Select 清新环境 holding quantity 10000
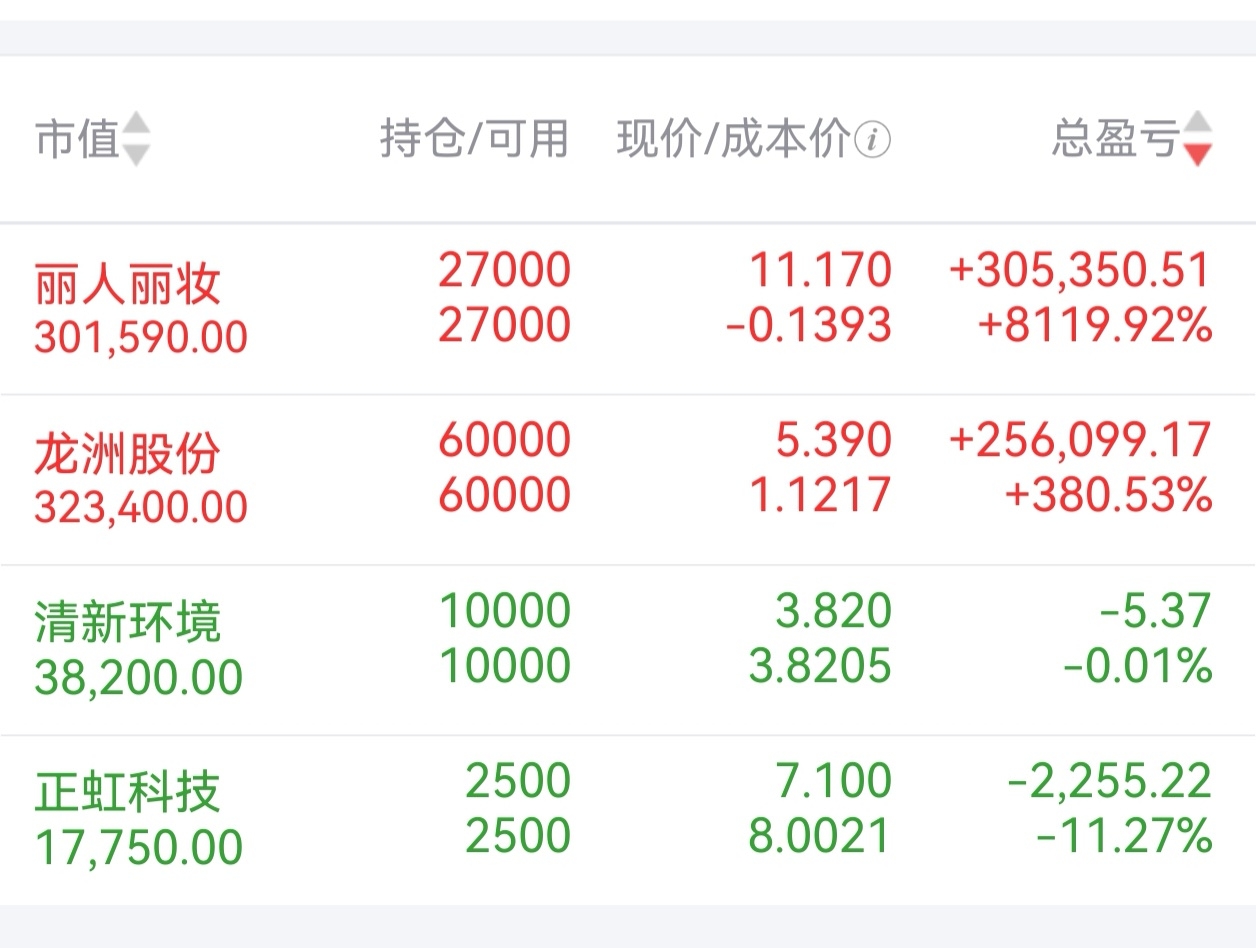The image size is (1256, 948). (505, 611)
